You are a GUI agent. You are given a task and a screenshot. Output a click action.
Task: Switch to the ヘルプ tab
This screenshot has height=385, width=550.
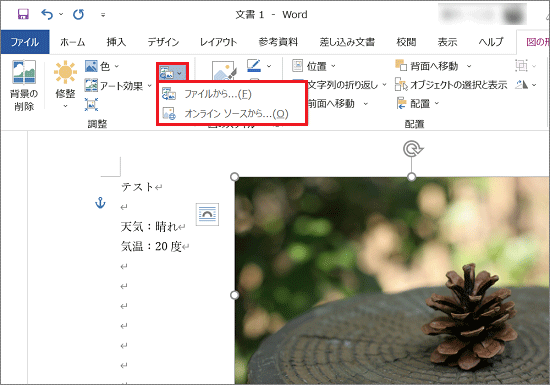tap(491, 42)
